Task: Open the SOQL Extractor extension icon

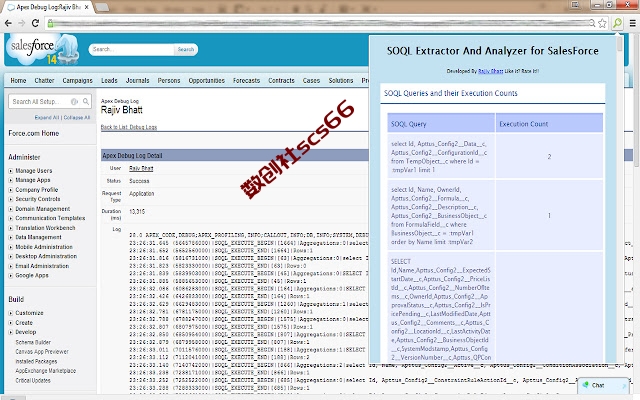Action: tap(618, 23)
